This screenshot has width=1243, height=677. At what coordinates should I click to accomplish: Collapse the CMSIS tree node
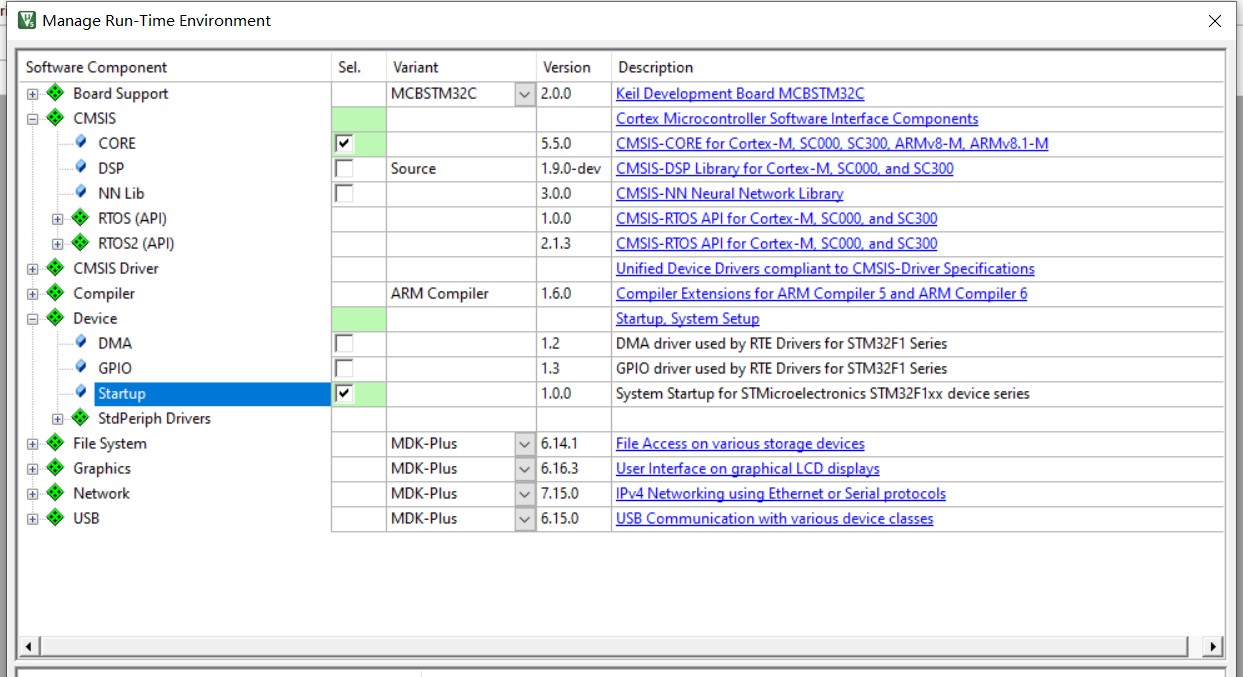point(33,119)
